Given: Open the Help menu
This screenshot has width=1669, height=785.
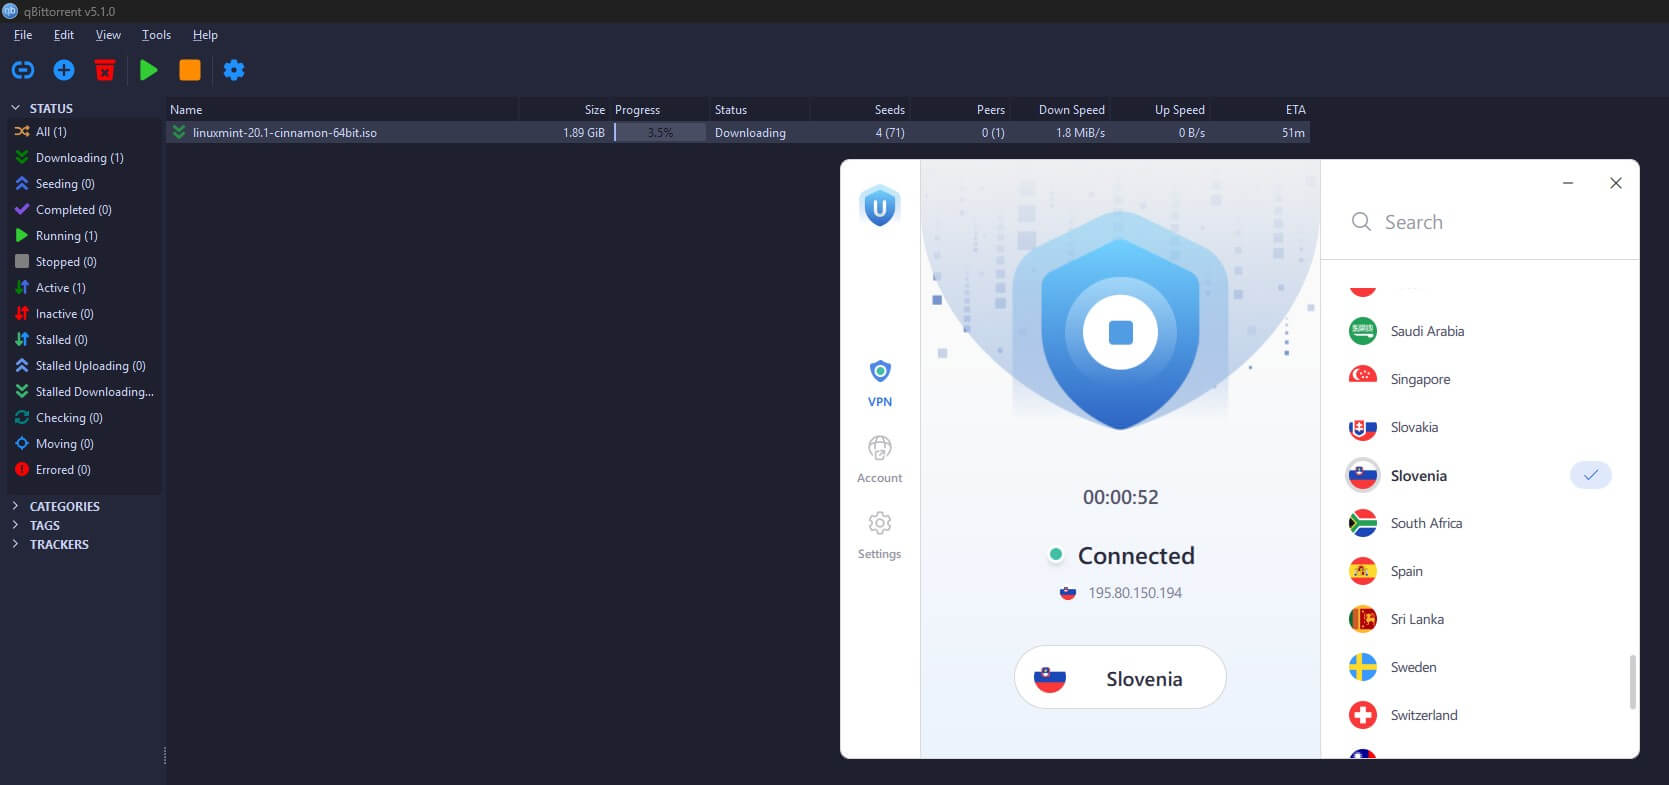Looking at the screenshot, I should coord(205,35).
